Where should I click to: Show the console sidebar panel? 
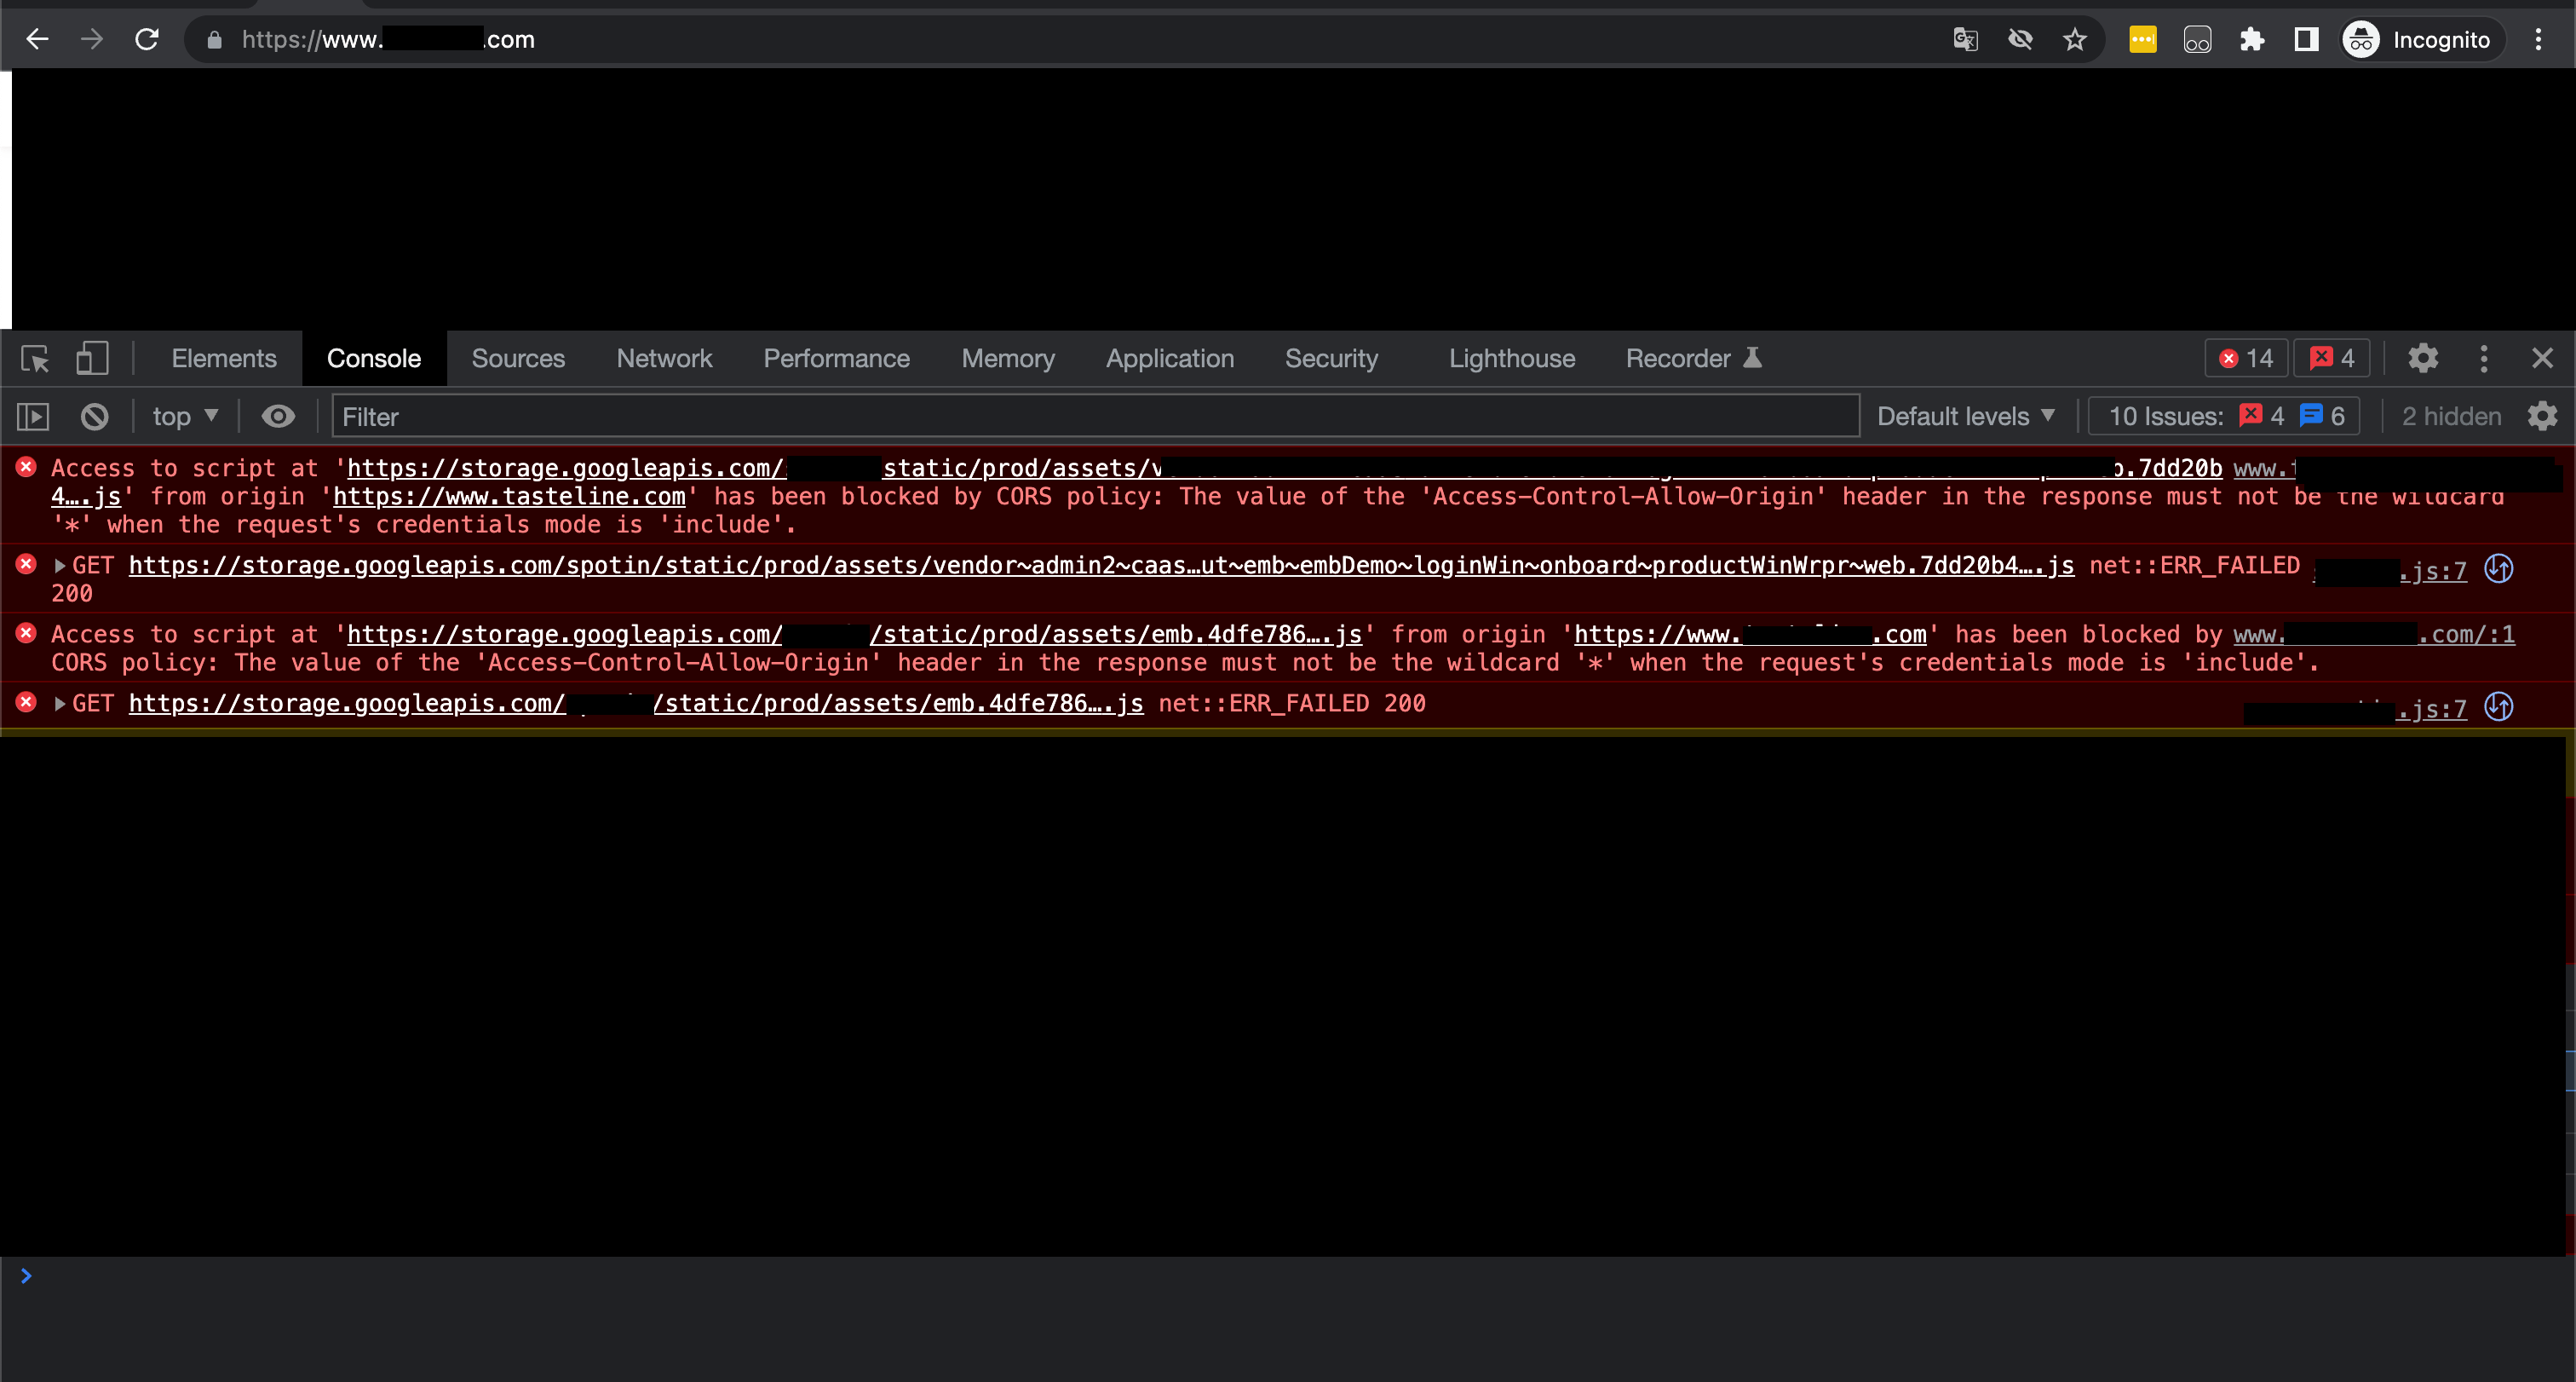coord(33,416)
